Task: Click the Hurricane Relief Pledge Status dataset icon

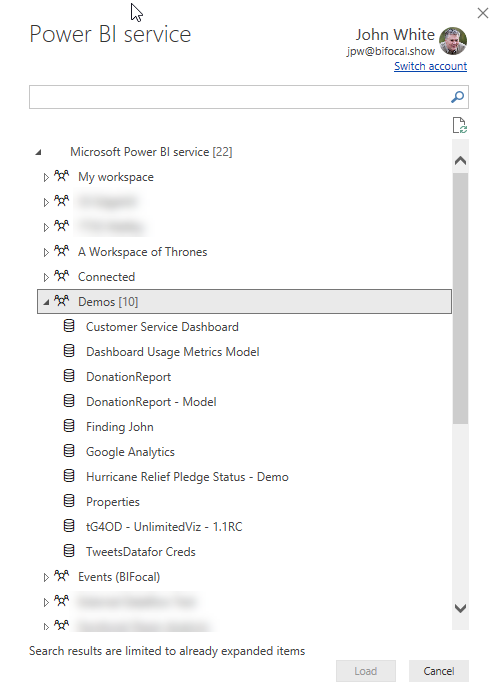Action: click(69, 476)
